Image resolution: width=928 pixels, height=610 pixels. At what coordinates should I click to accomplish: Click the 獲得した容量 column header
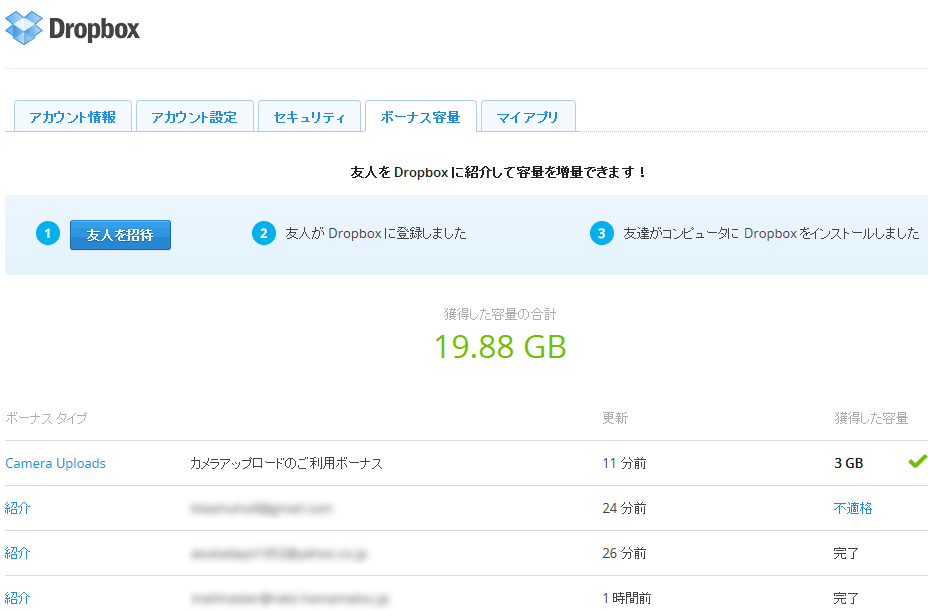871,418
